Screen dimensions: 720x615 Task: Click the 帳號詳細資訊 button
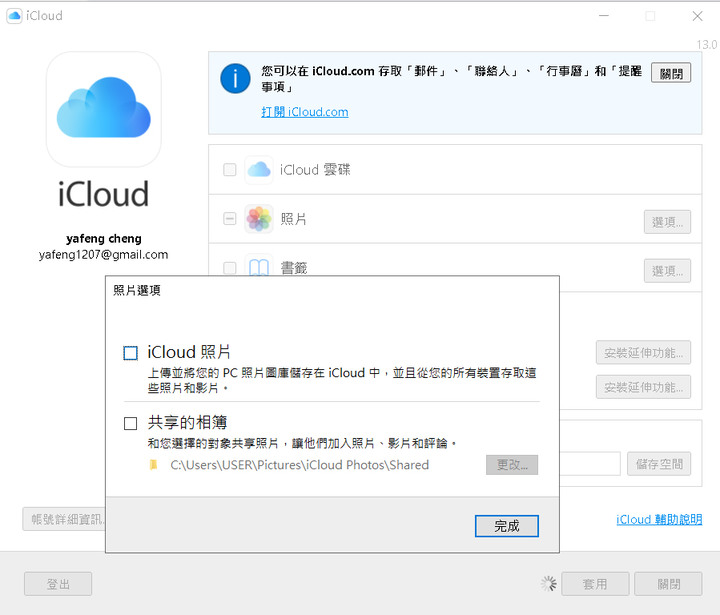[x=64, y=519]
